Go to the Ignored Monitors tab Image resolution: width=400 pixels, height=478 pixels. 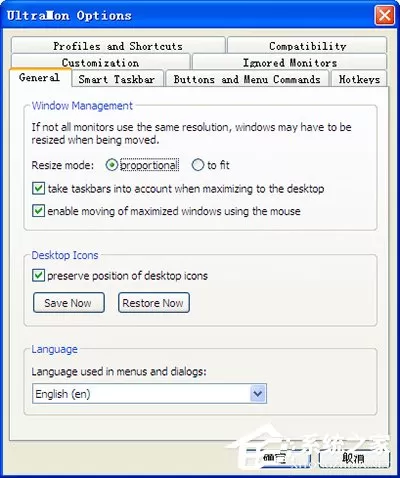[x=289, y=62]
